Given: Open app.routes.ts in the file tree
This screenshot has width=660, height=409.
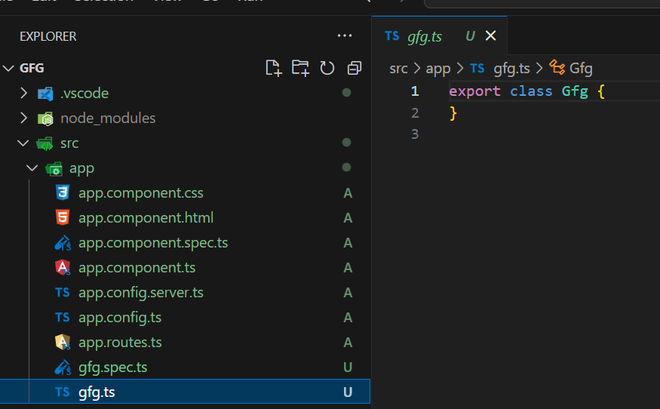Looking at the screenshot, I should [x=120, y=342].
